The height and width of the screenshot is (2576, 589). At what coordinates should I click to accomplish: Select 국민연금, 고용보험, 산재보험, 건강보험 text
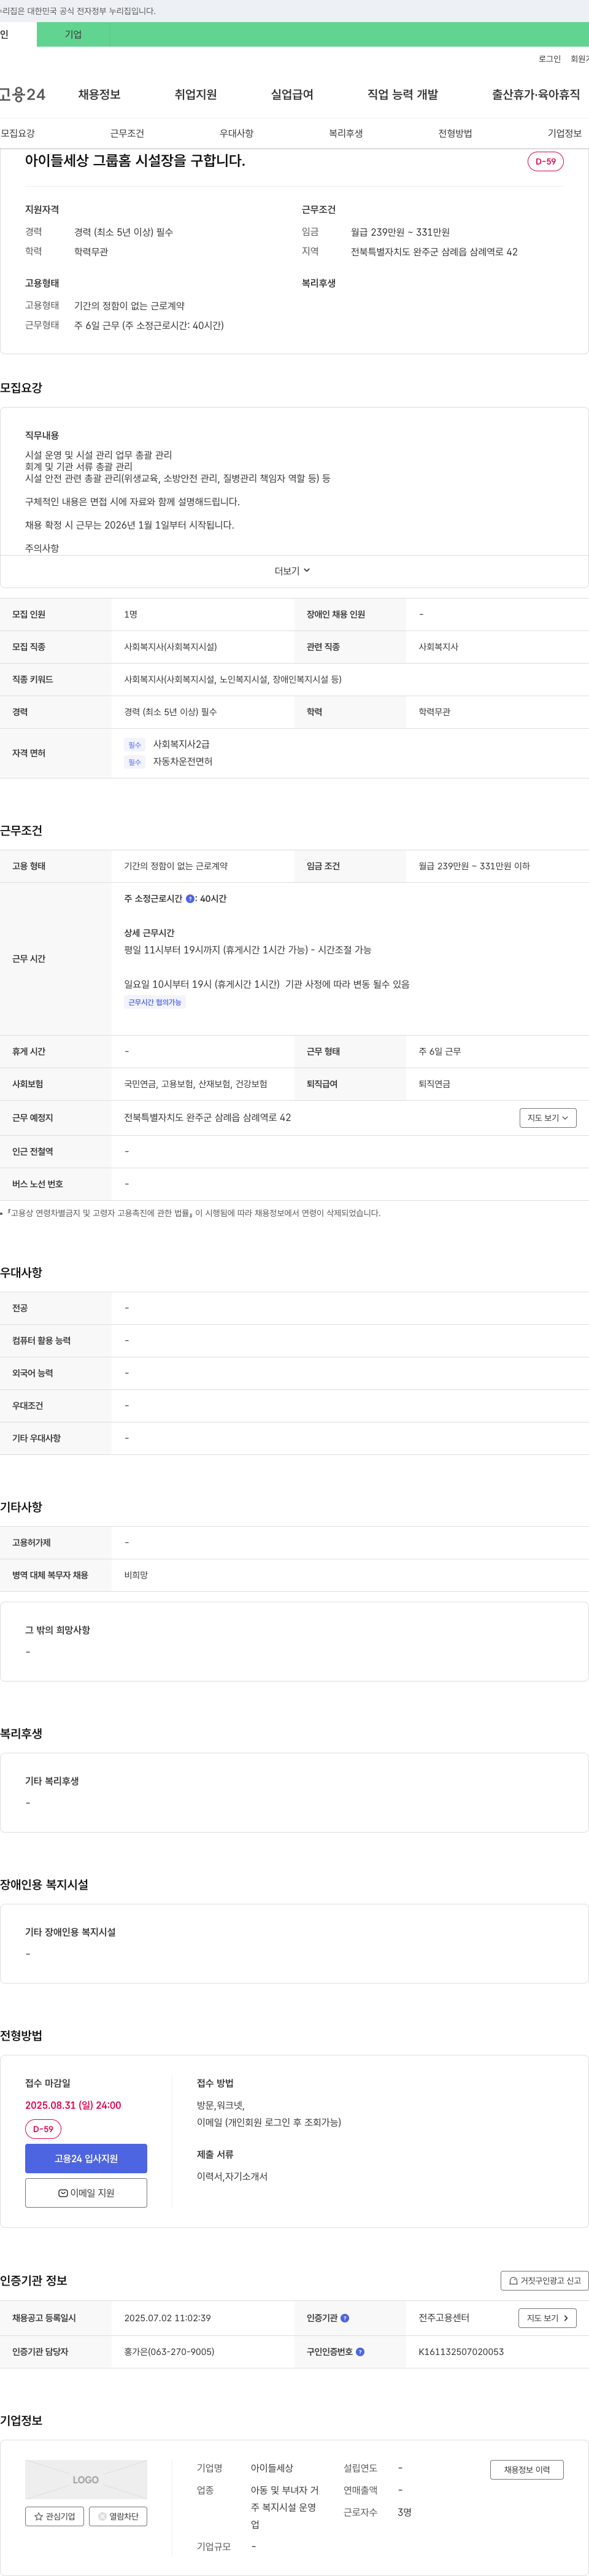pos(196,1084)
